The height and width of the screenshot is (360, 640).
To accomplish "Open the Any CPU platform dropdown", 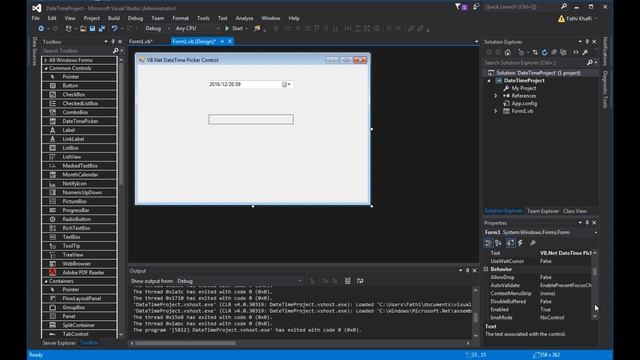I will point(198,29).
